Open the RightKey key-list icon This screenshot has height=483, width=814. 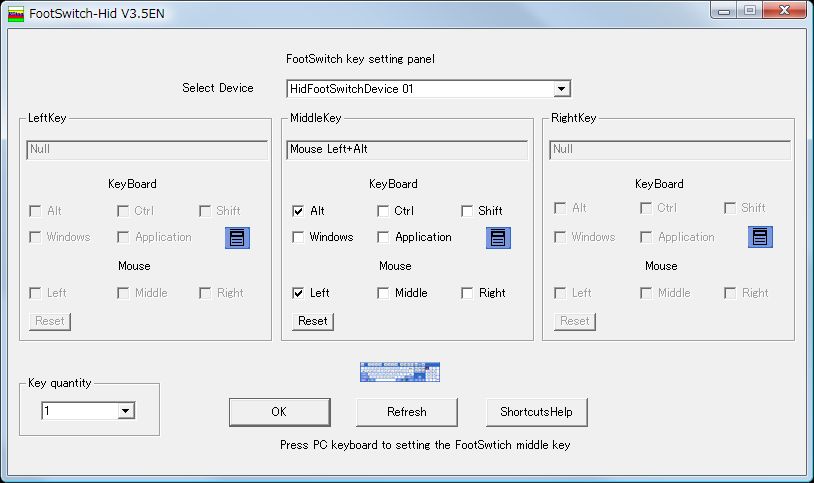tap(760, 237)
